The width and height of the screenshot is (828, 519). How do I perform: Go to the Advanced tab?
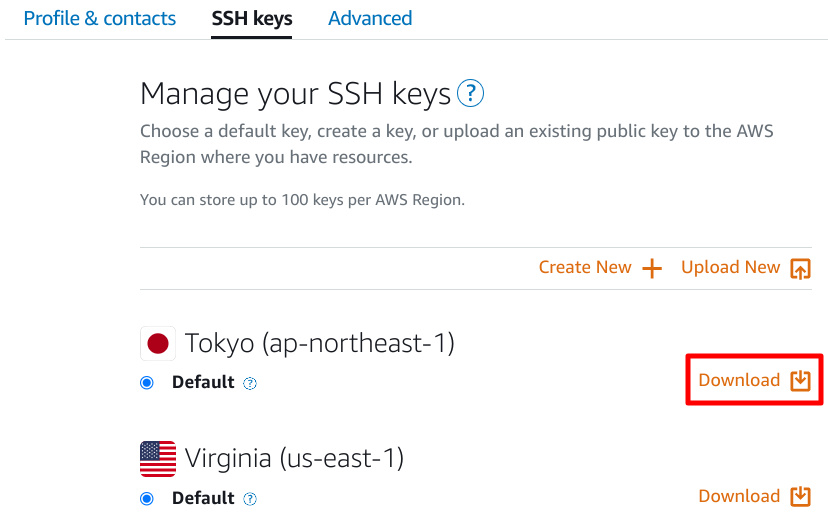click(x=370, y=18)
